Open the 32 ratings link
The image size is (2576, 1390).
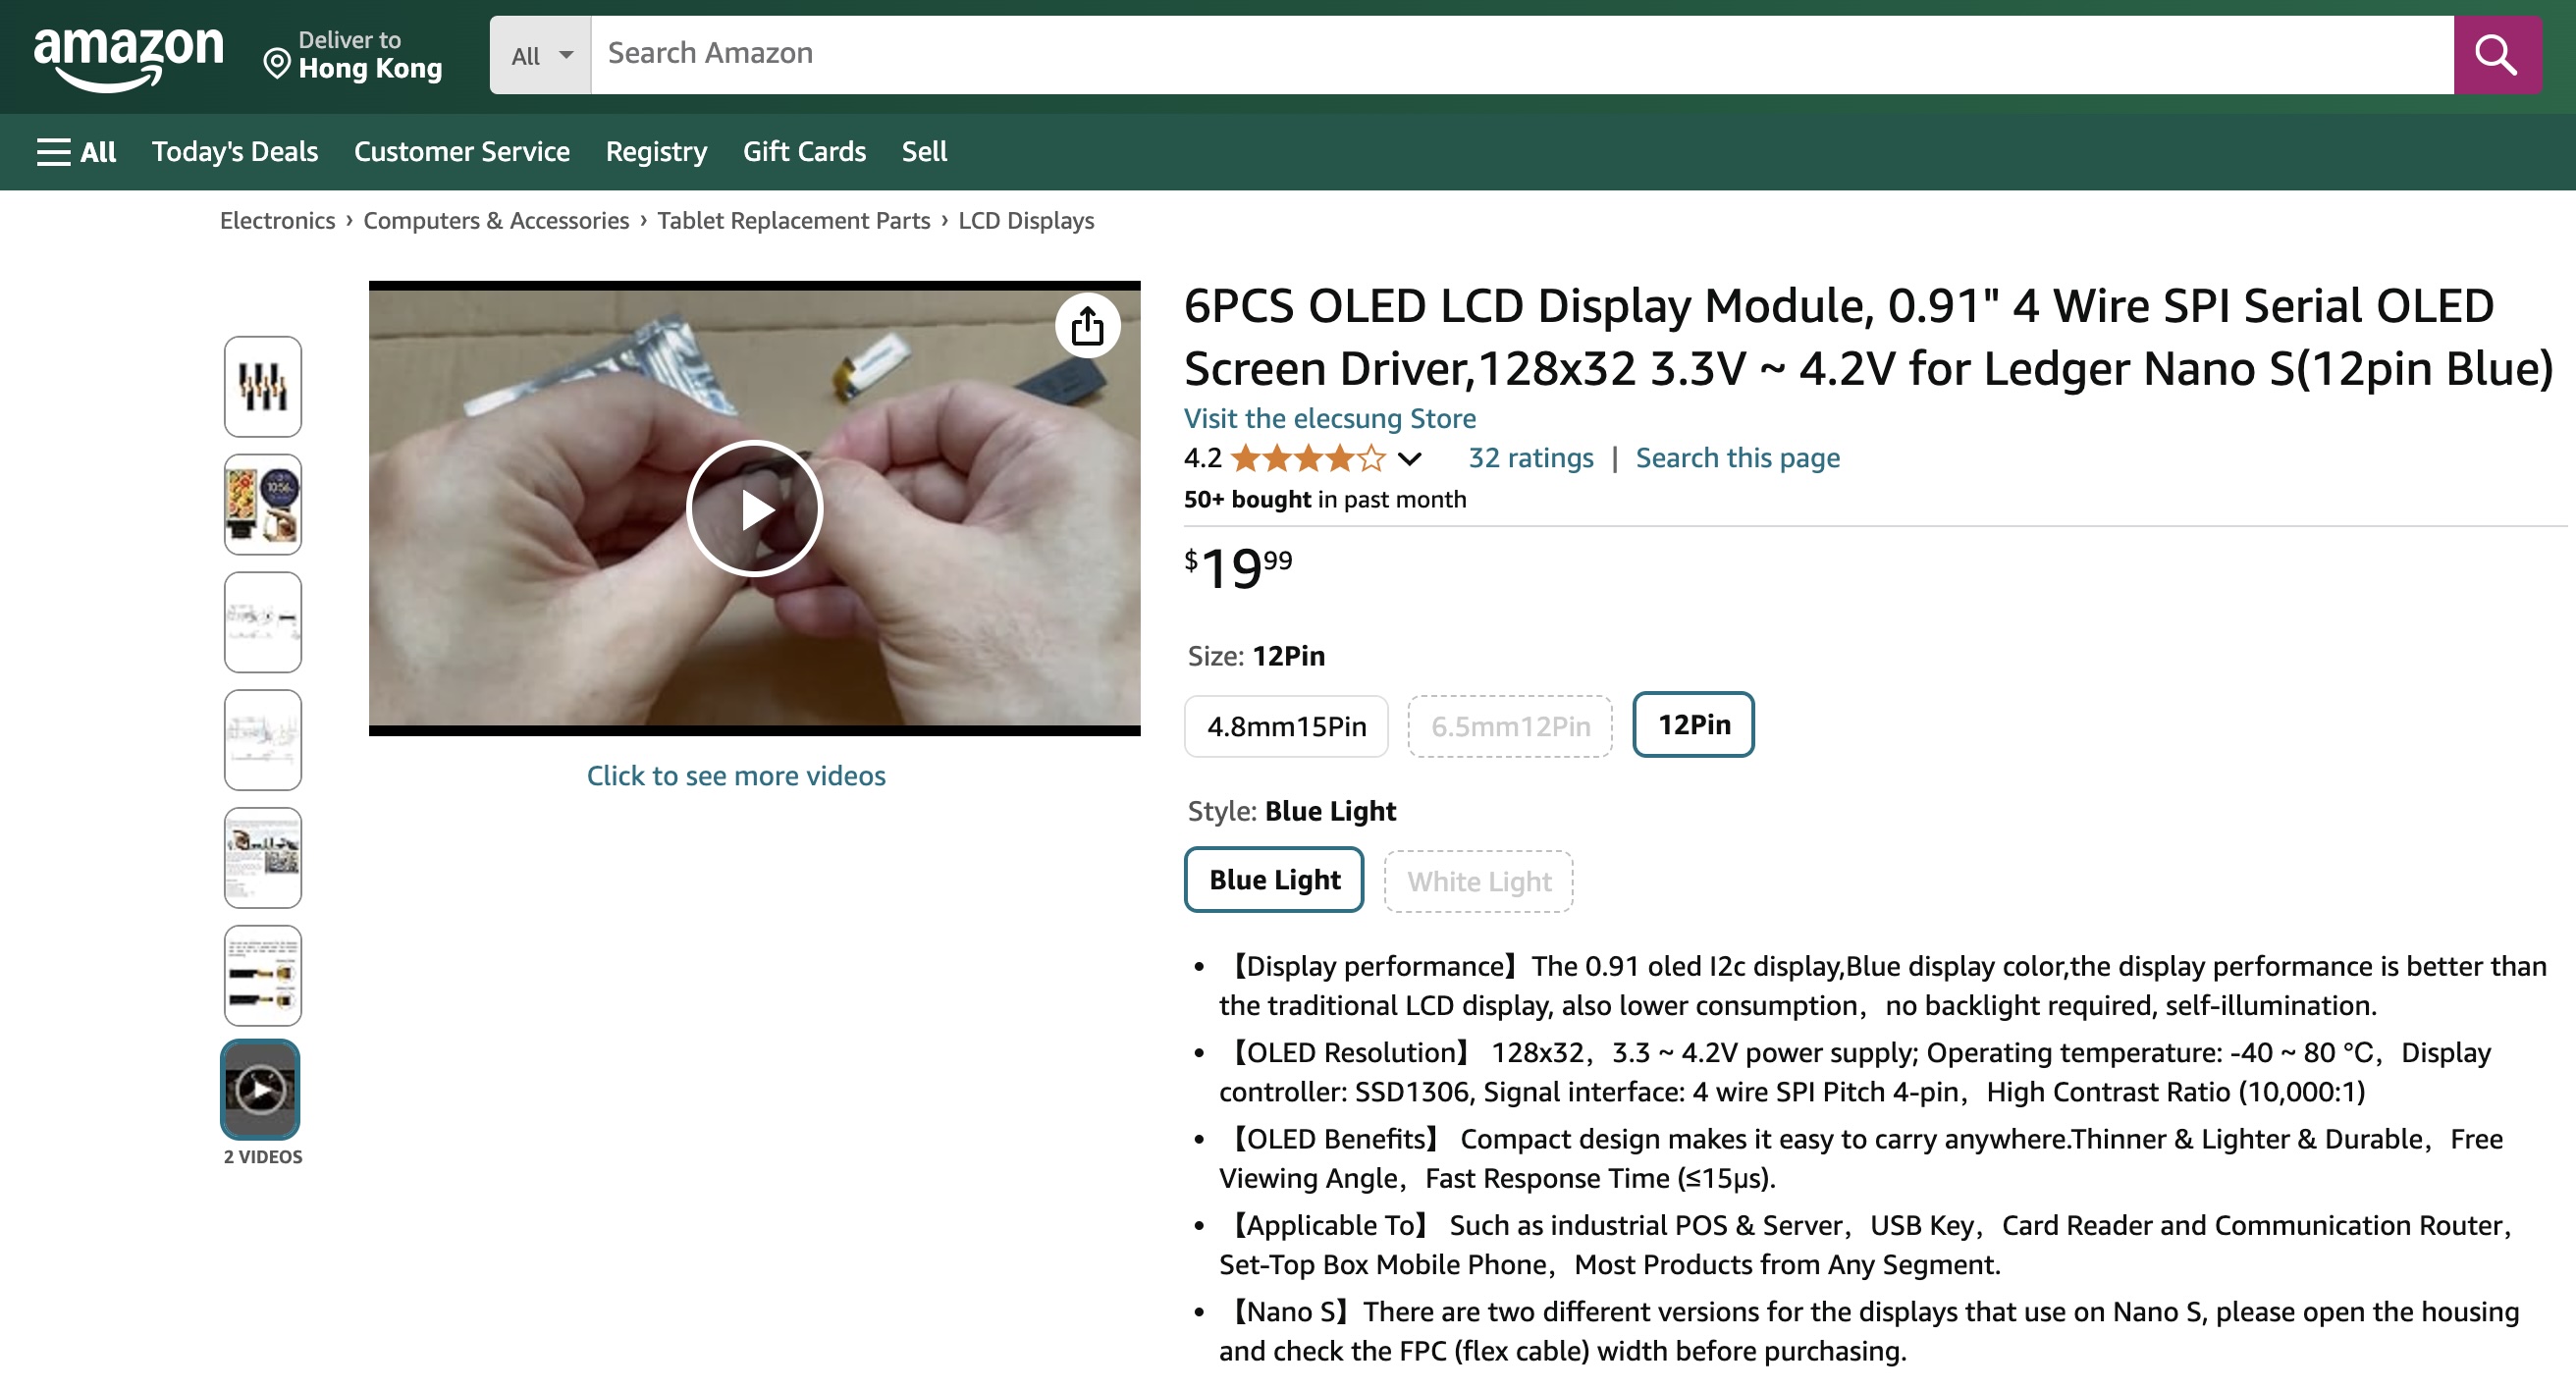[x=1530, y=458]
